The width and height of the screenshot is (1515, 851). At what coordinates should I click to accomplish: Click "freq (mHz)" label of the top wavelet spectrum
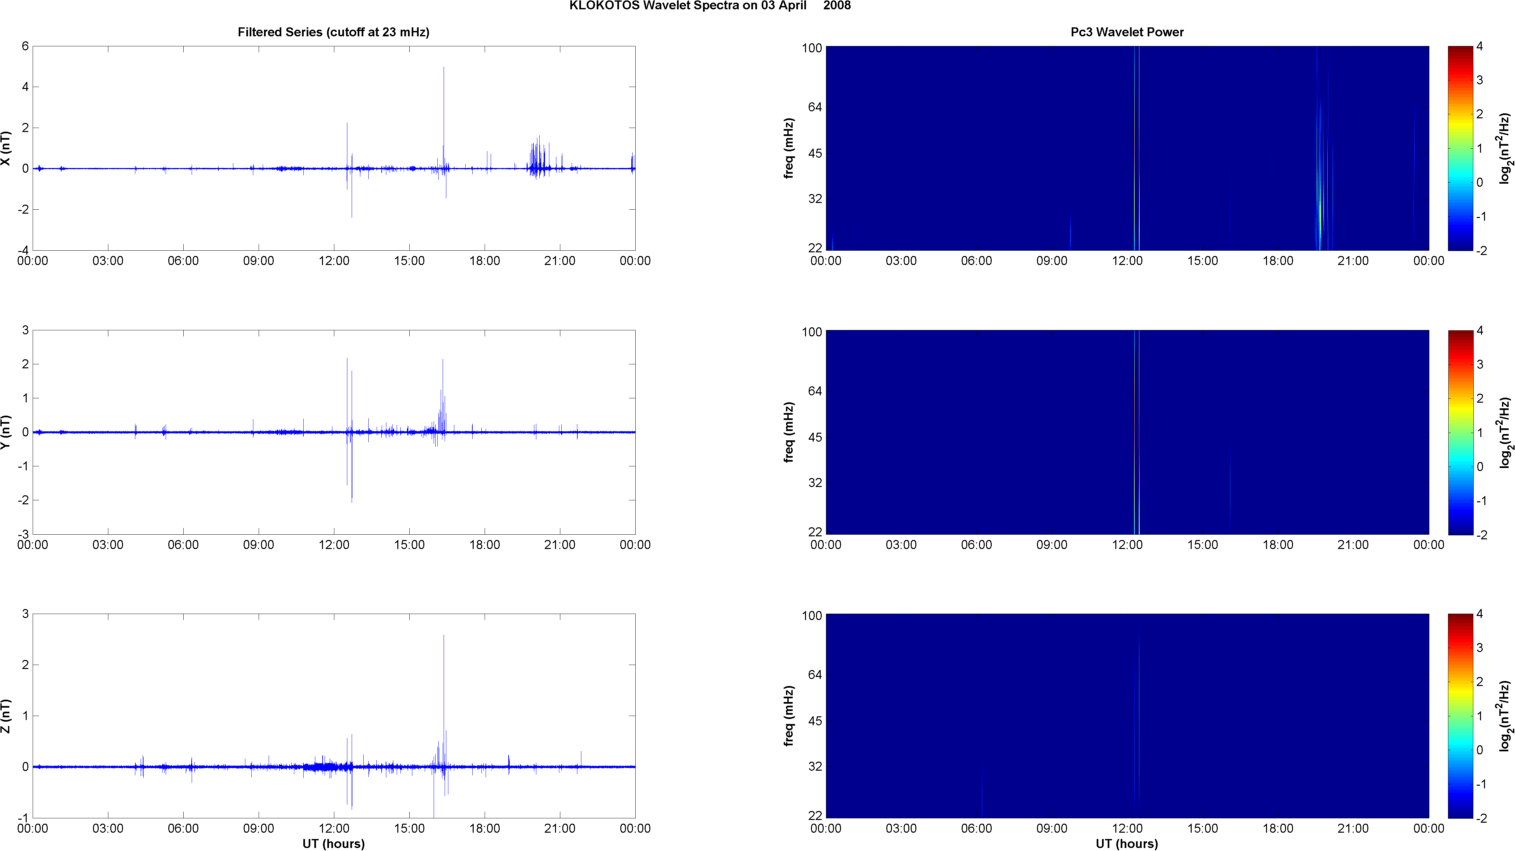pos(789,148)
